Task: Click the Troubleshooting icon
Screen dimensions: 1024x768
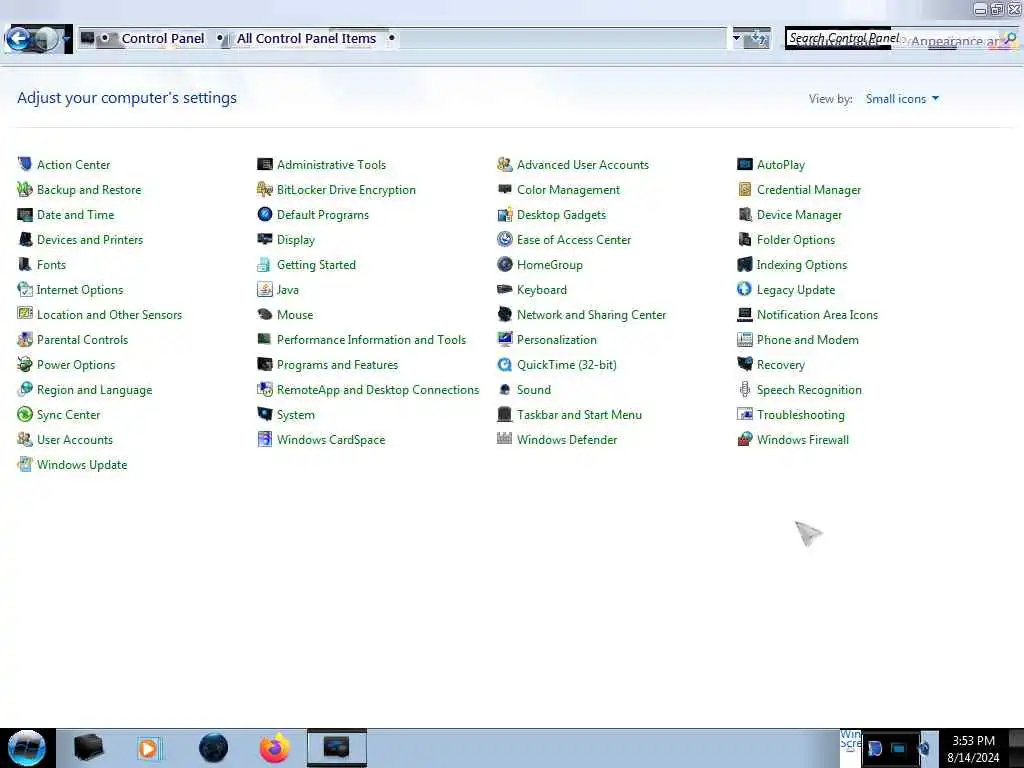Action: point(744,415)
